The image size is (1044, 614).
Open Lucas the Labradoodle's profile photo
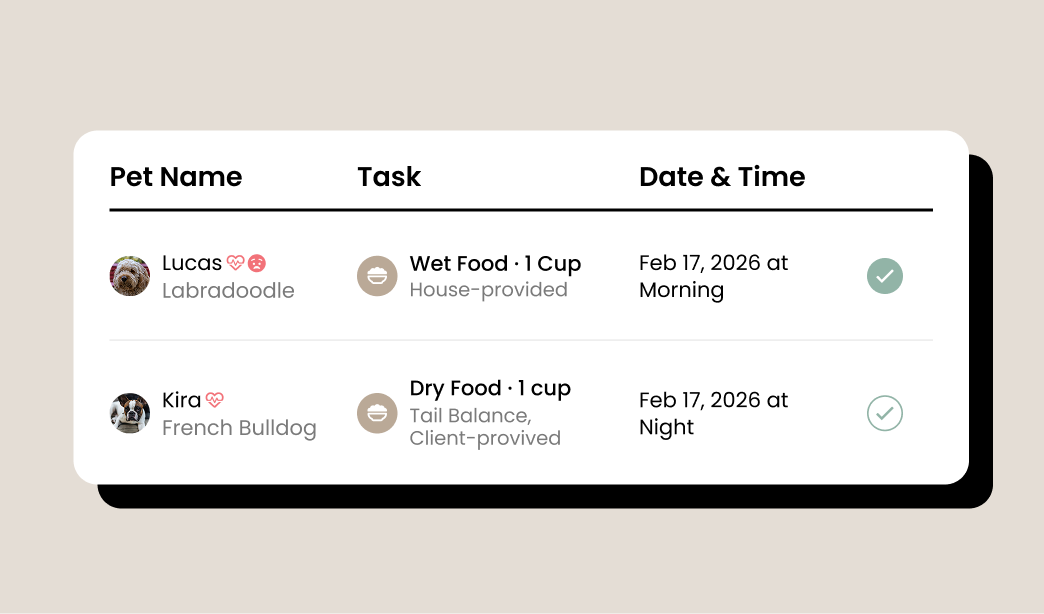tap(130, 276)
